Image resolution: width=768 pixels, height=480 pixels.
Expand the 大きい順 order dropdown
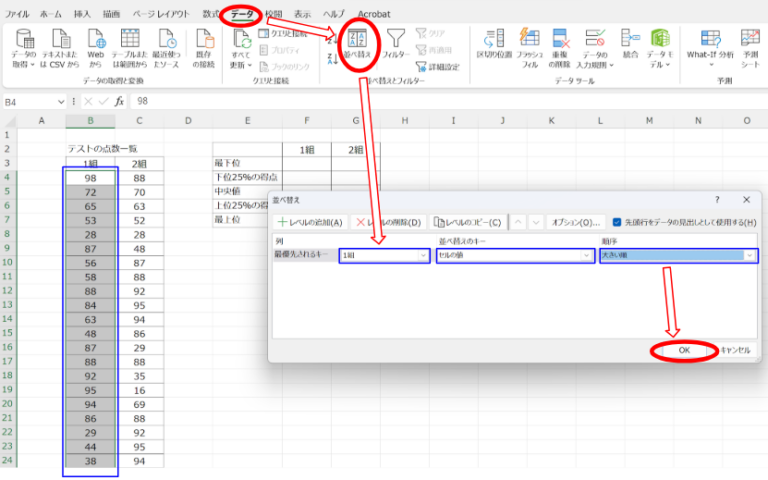750,256
